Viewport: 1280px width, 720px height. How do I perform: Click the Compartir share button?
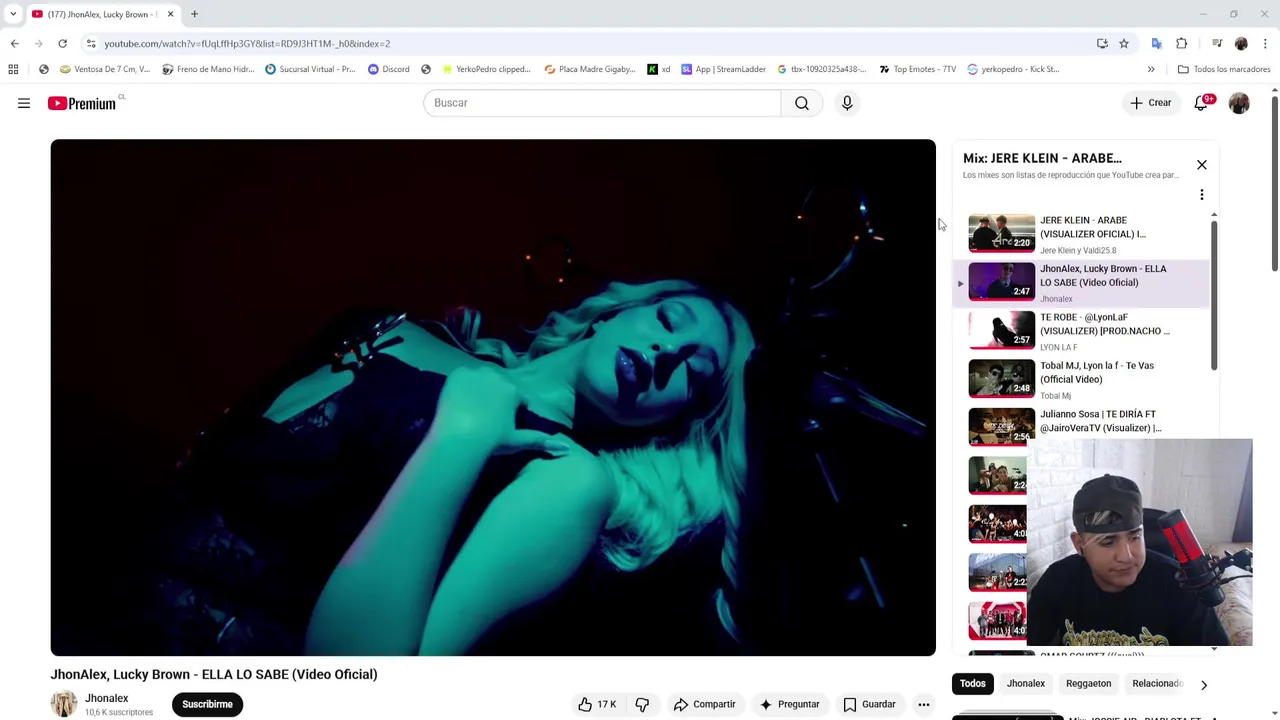(705, 704)
